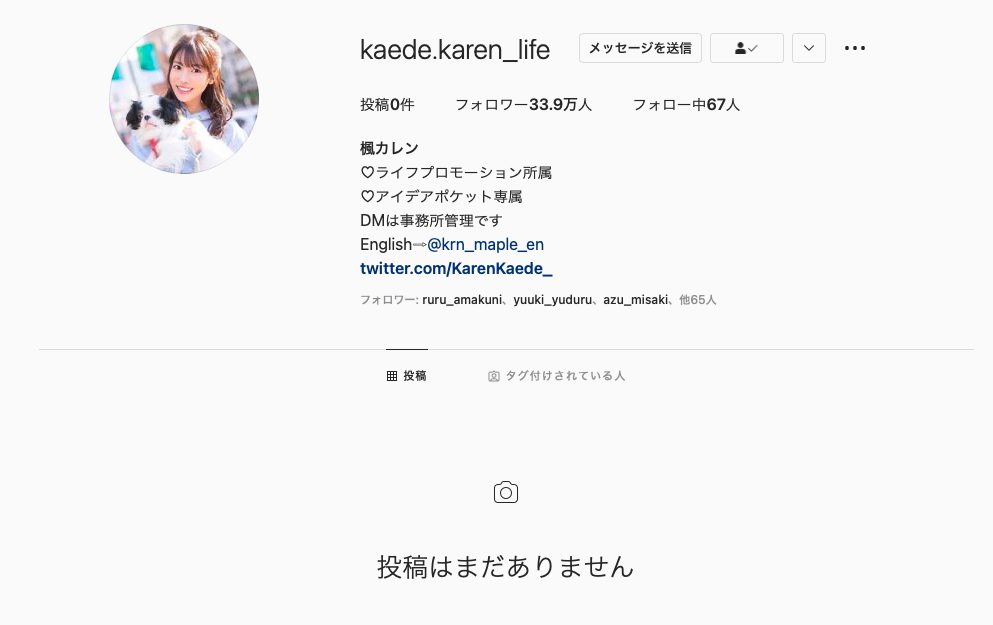Click the 投稿0件 post count
Image resolution: width=993 pixels, height=625 pixels.
point(387,104)
